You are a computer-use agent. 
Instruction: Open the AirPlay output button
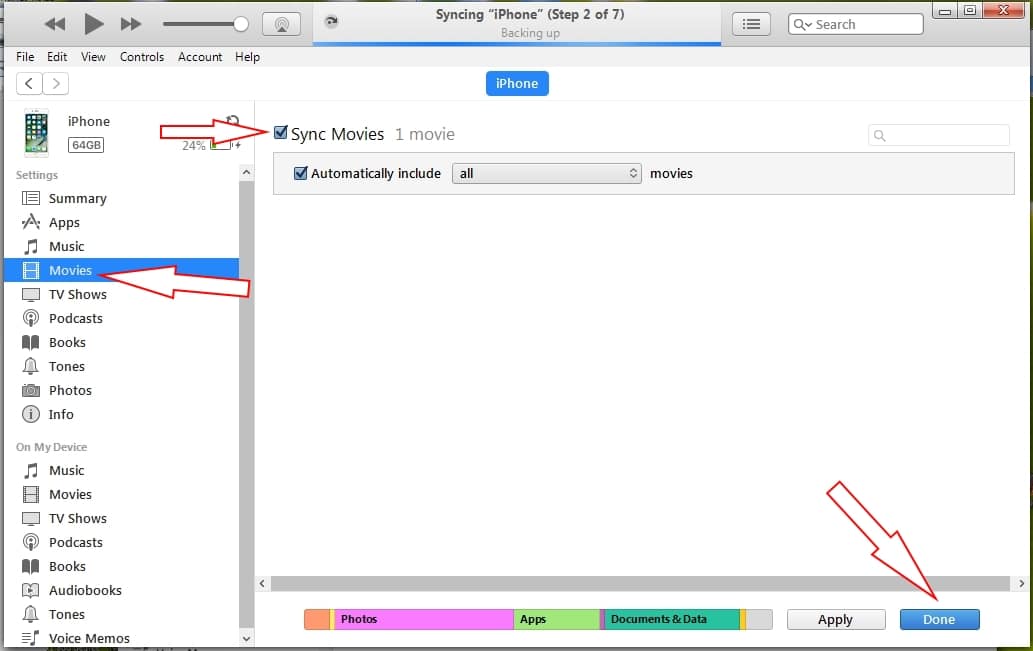(x=281, y=24)
